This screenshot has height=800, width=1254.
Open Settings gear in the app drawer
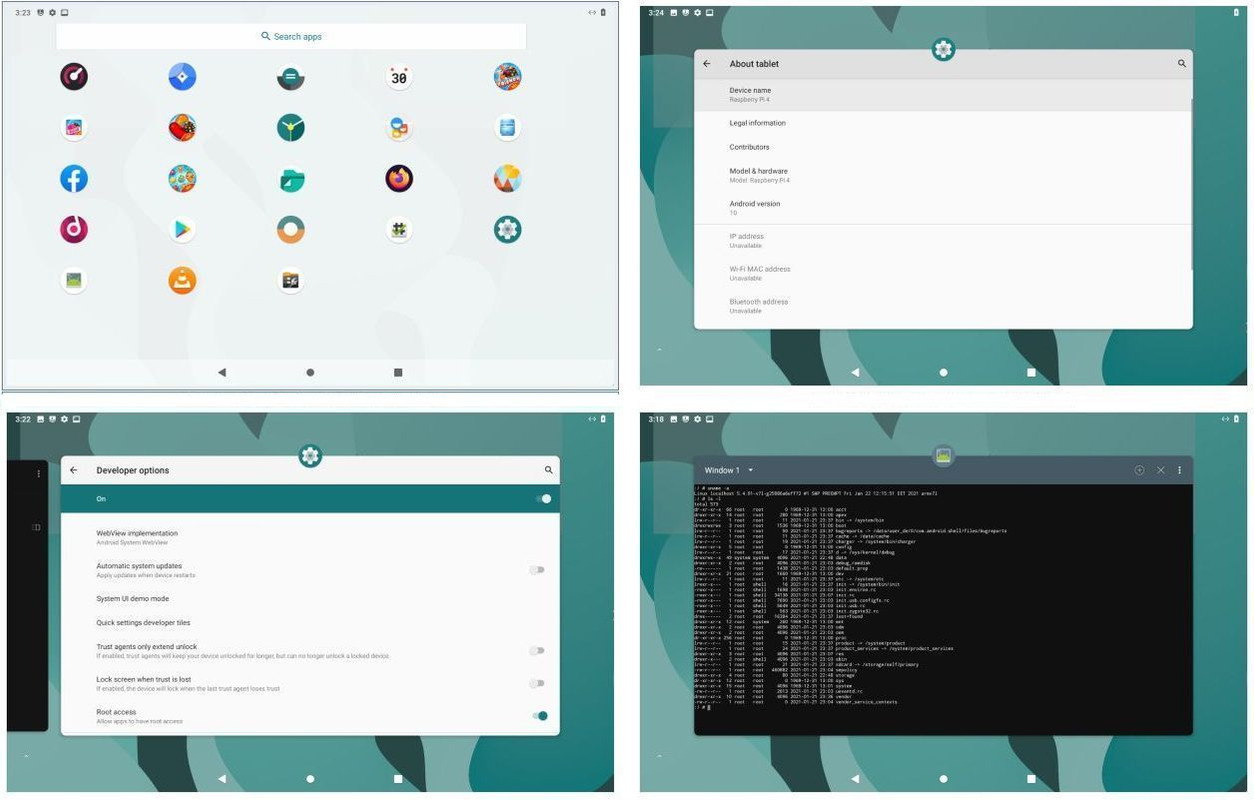click(x=508, y=229)
